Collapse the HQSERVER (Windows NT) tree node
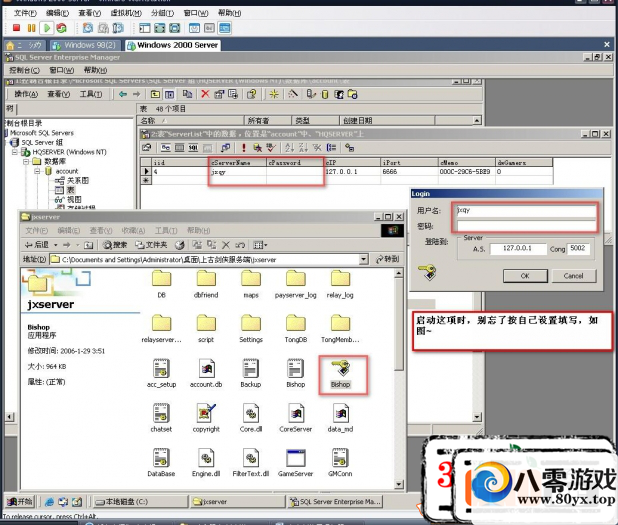 click(15, 152)
